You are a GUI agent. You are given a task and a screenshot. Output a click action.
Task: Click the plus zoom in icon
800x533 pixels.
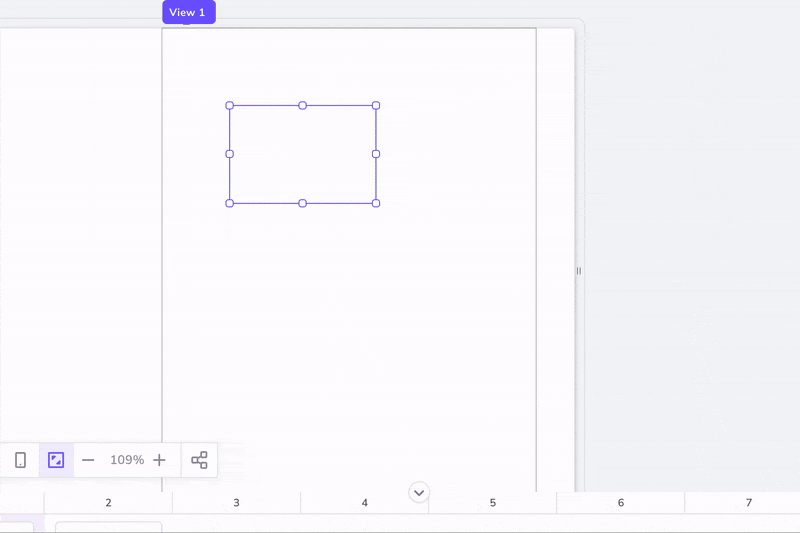point(159,460)
